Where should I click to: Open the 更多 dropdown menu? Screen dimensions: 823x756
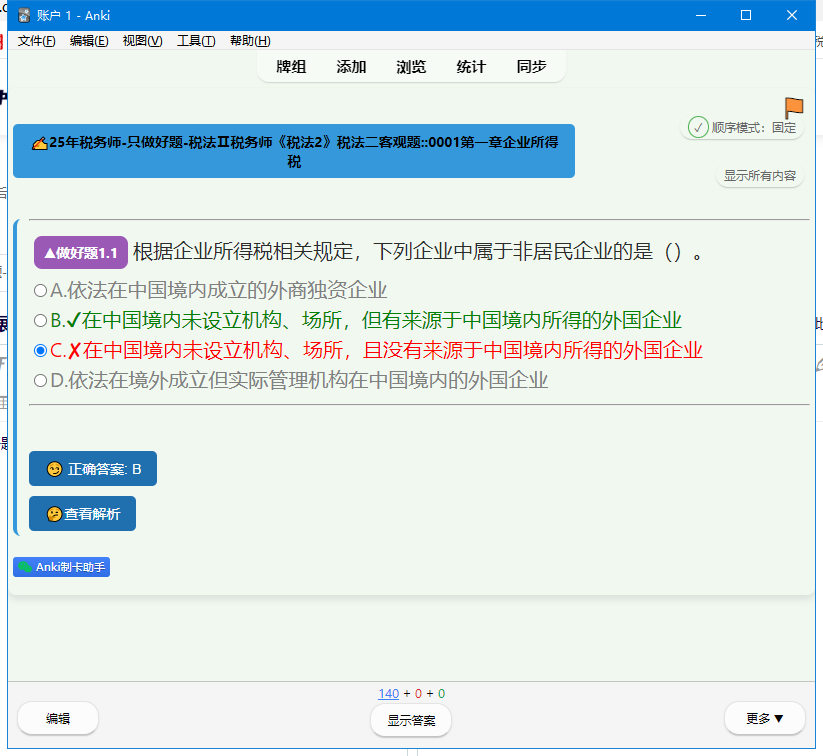click(x=765, y=718)
